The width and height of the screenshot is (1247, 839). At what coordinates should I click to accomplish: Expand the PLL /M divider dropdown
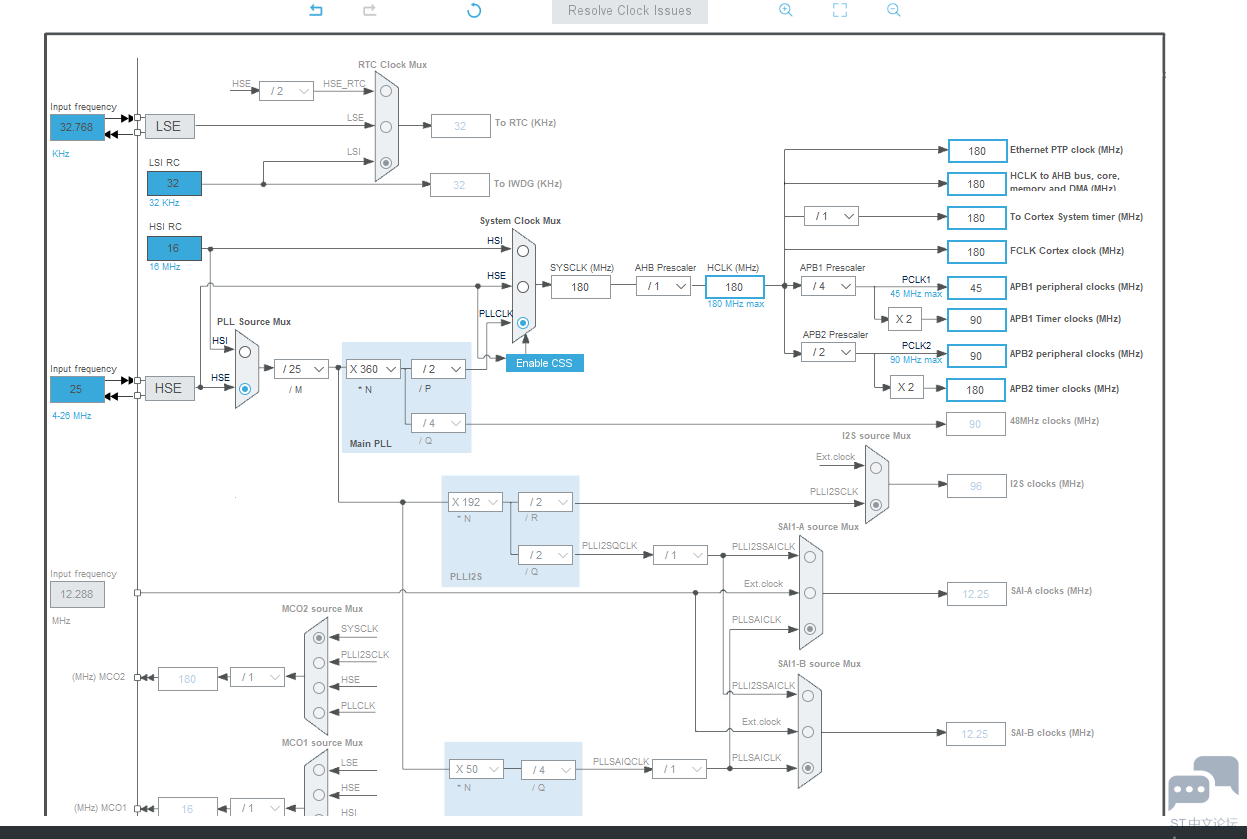(x=301, y=369)
